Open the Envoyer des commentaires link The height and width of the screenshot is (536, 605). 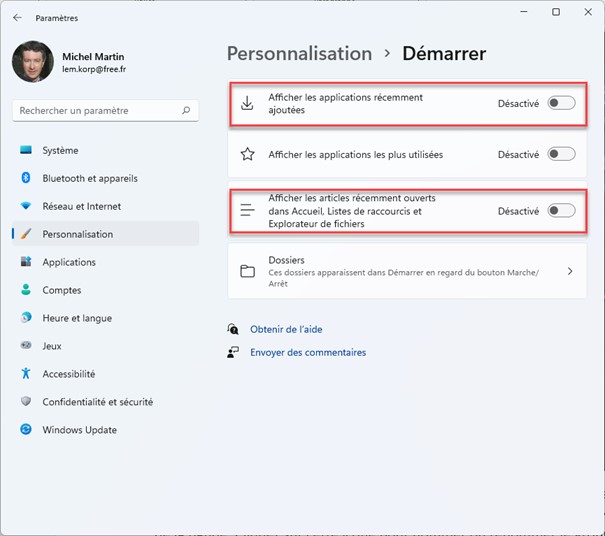[308, 352]
